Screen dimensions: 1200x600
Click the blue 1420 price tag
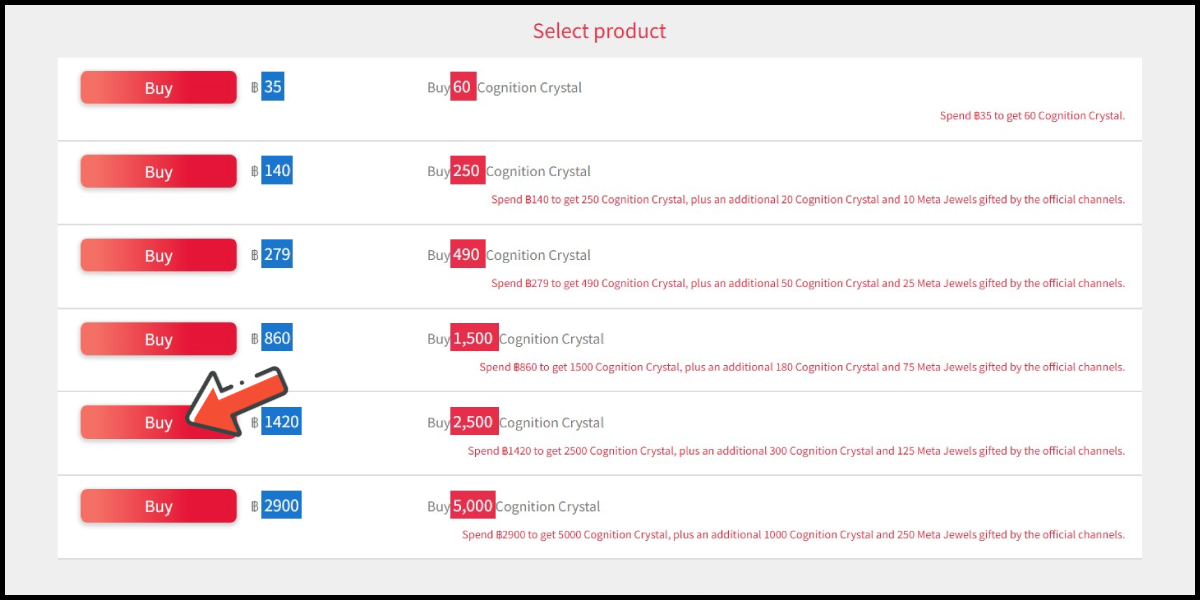(281, 422)
